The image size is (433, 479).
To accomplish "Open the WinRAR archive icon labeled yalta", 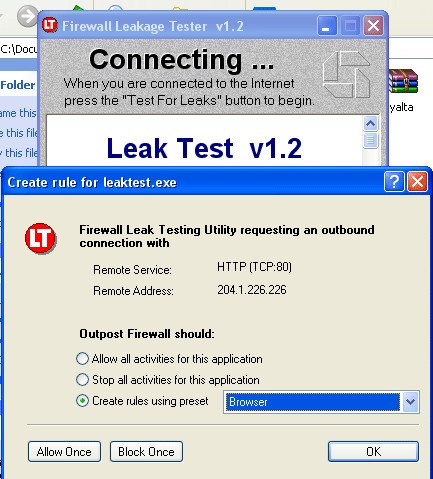I will coord(403,81).
